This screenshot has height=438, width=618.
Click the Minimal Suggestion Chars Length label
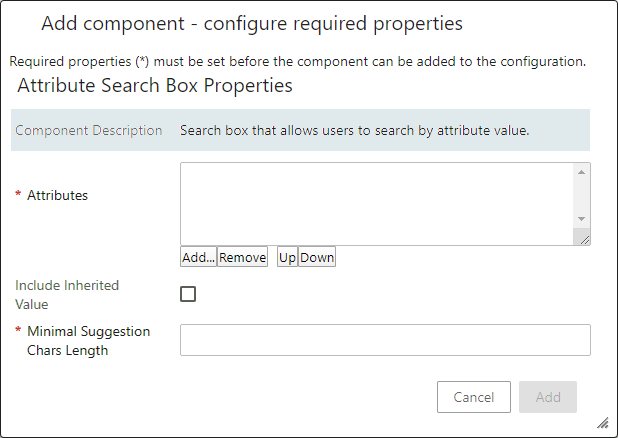(89, 341)
